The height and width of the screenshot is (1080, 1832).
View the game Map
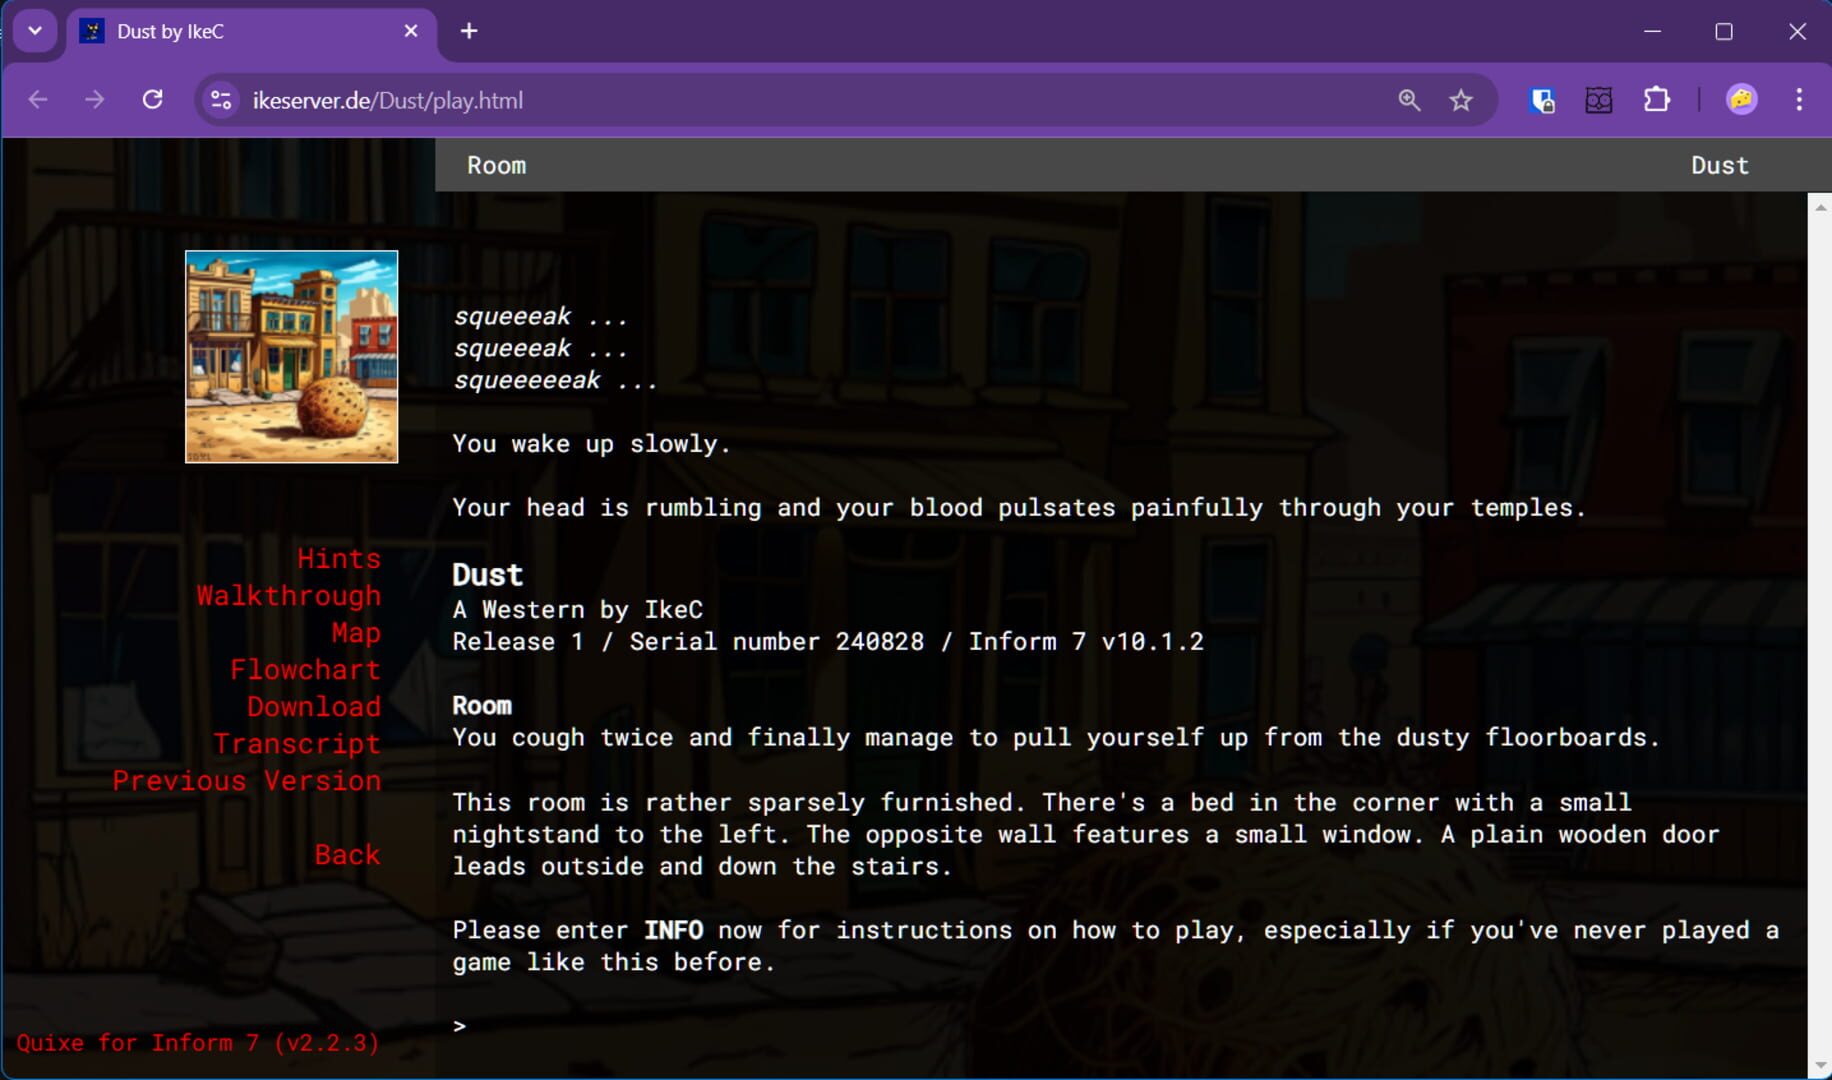click(x=356, y=632)
